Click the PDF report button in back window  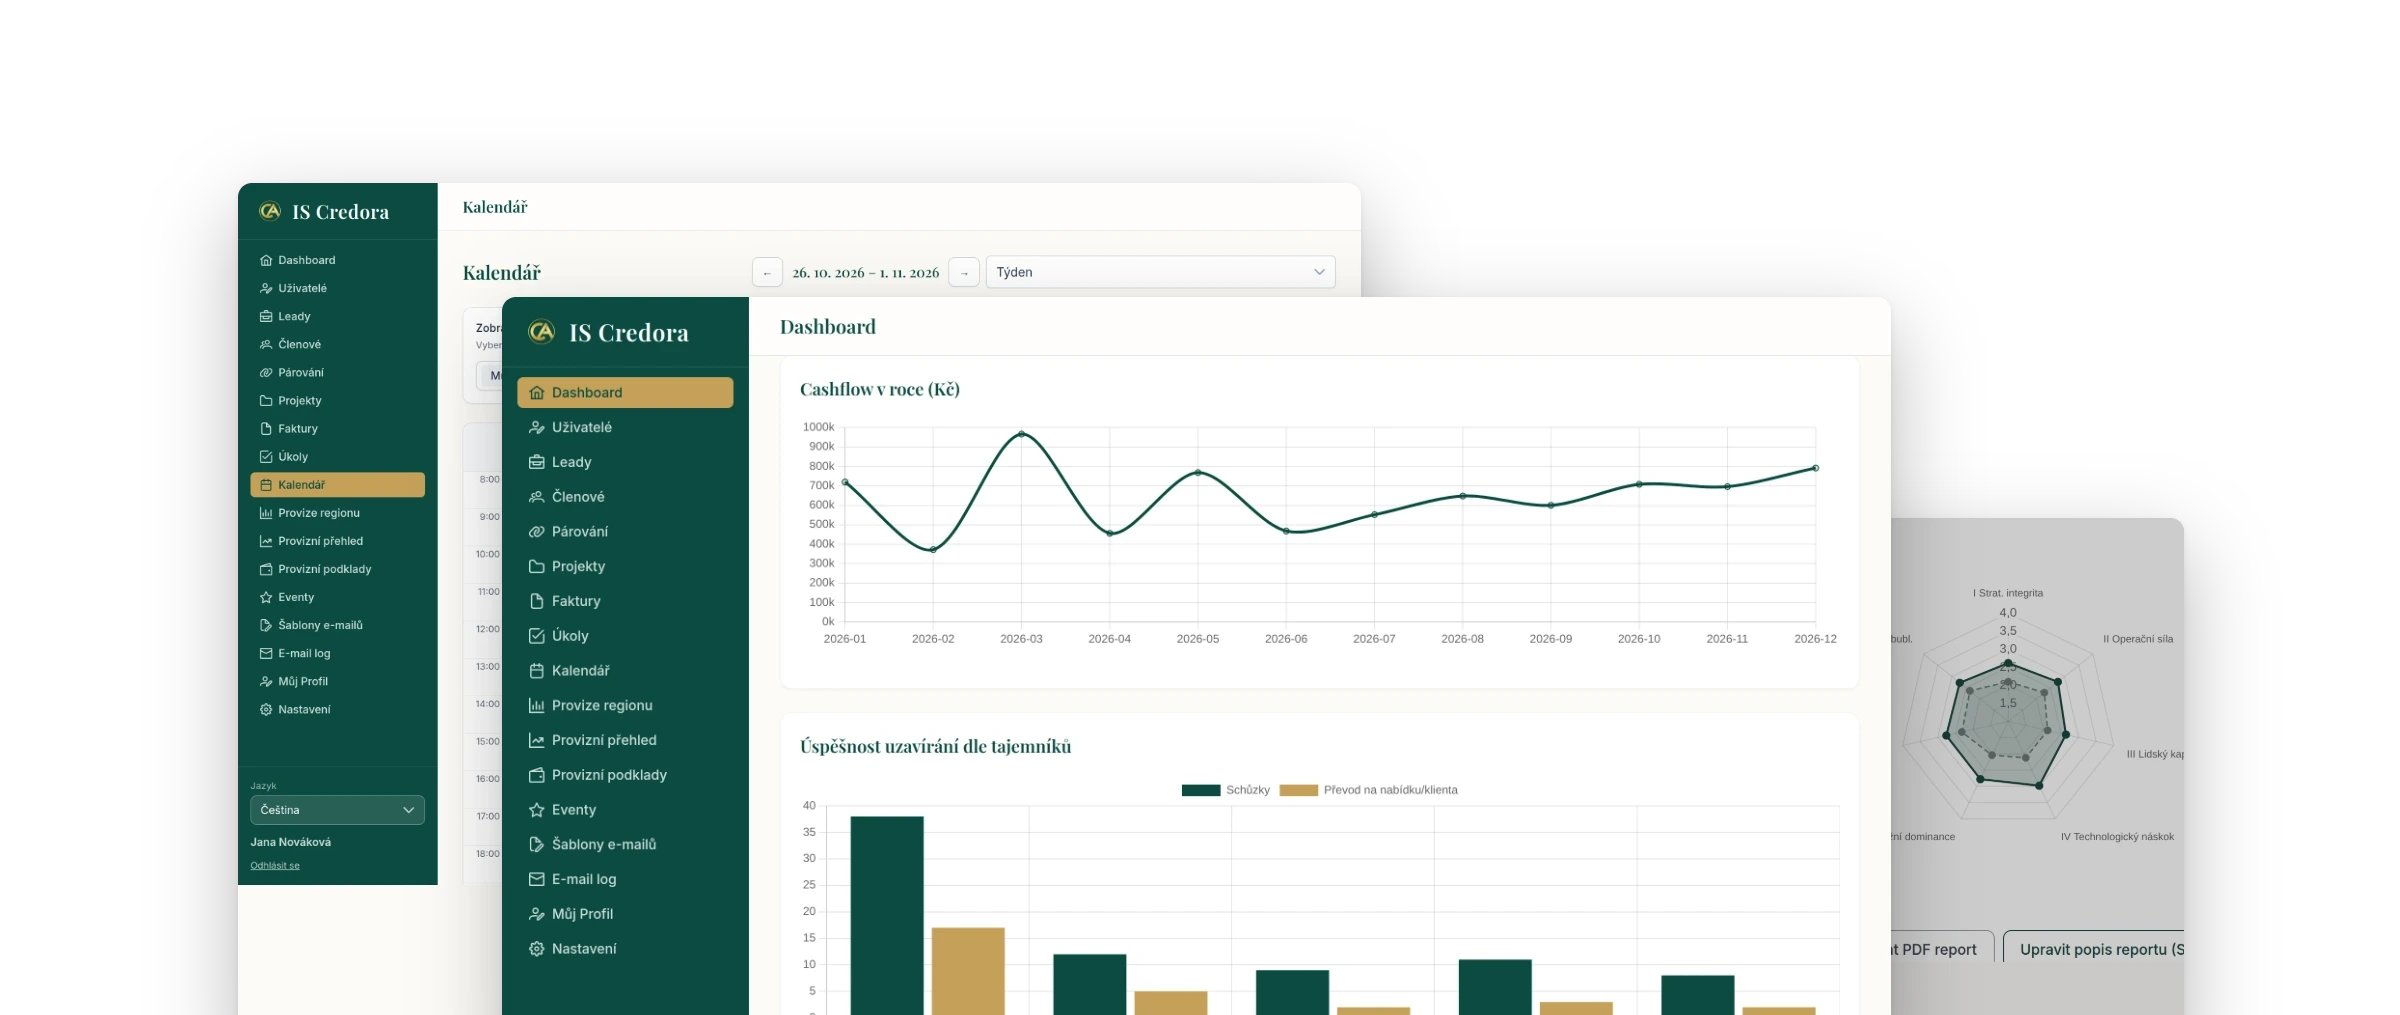point(1941,948)
